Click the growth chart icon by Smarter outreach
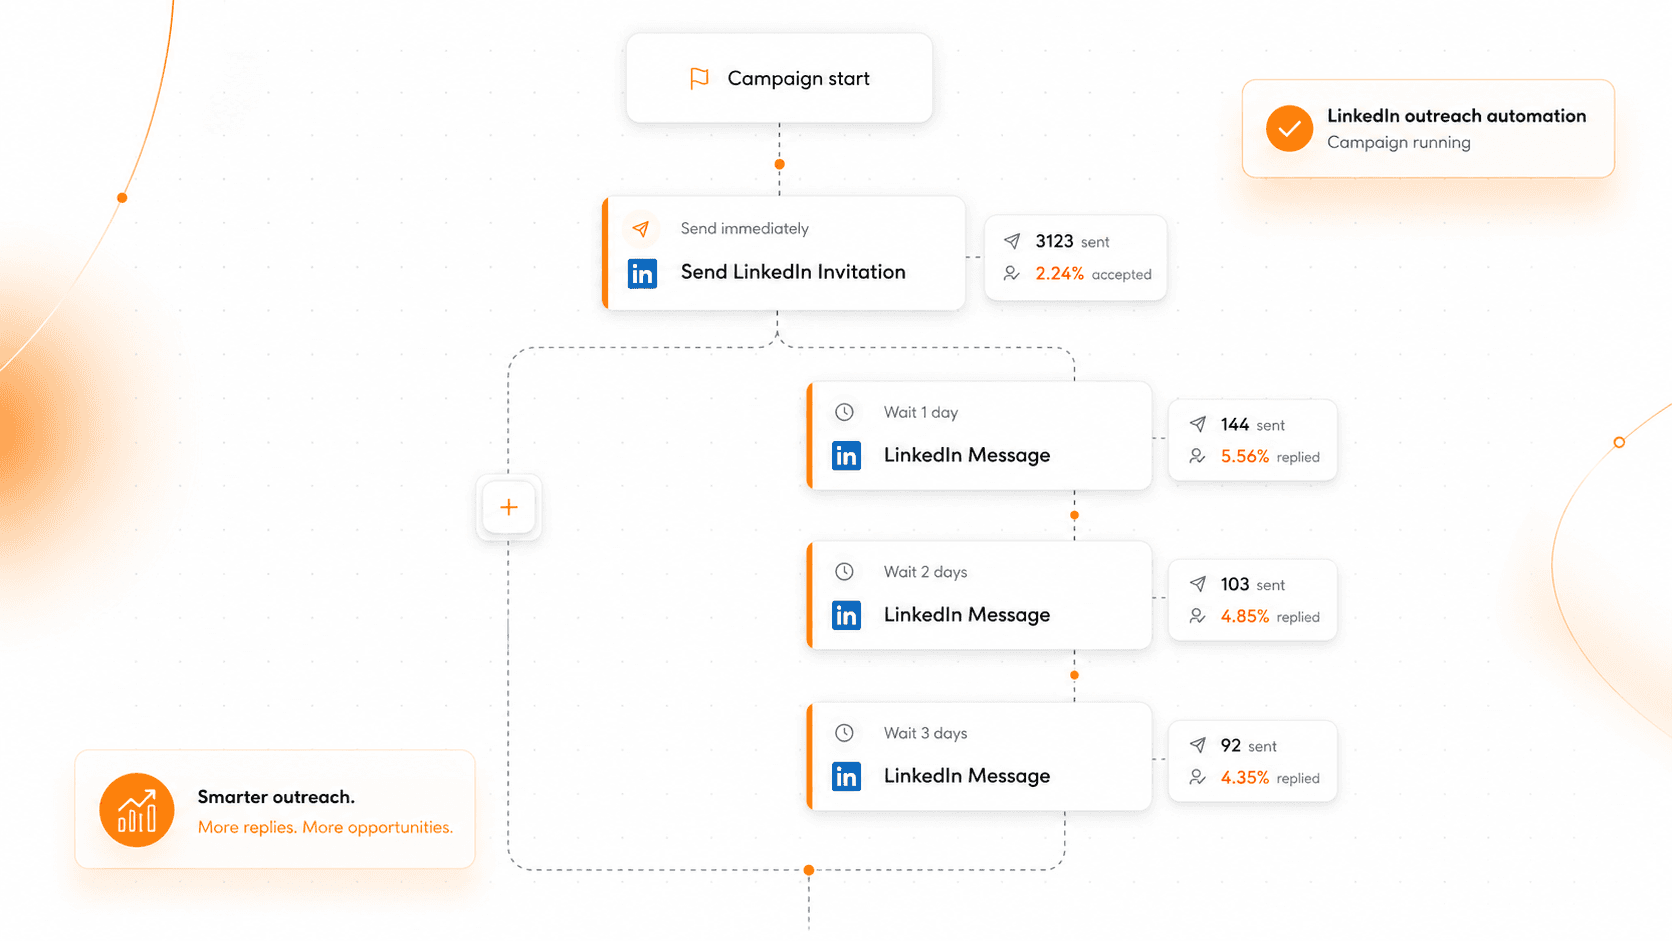Screen dimensions: 1672x941 click(137, 810)
